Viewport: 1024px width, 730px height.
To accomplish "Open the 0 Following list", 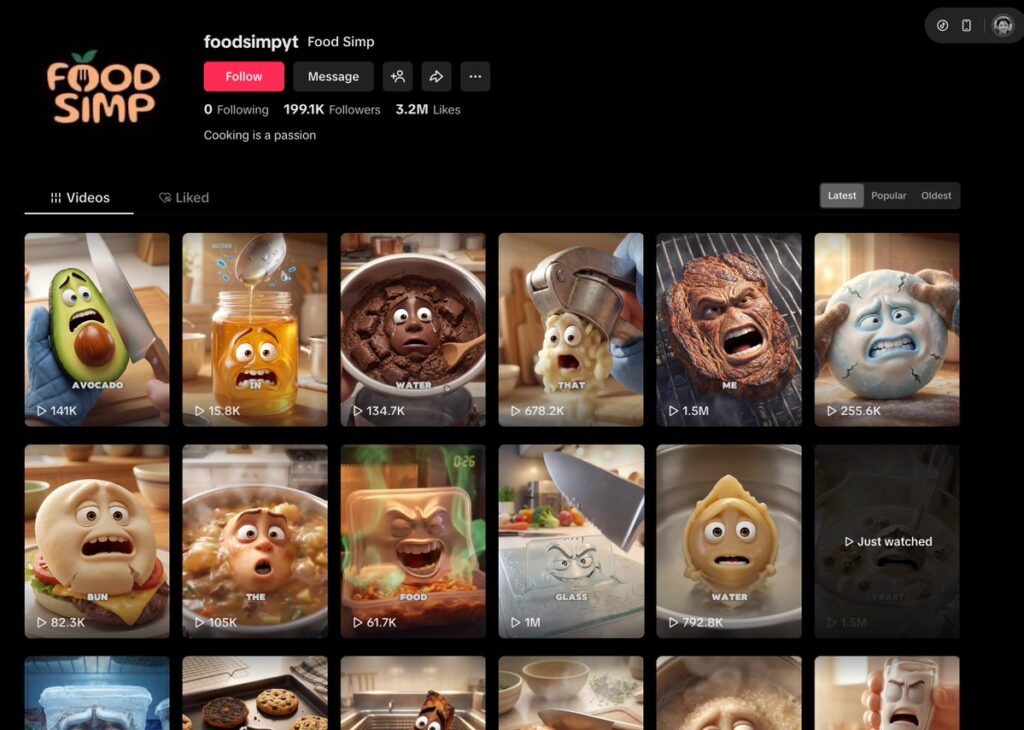I will coord(236,110).
